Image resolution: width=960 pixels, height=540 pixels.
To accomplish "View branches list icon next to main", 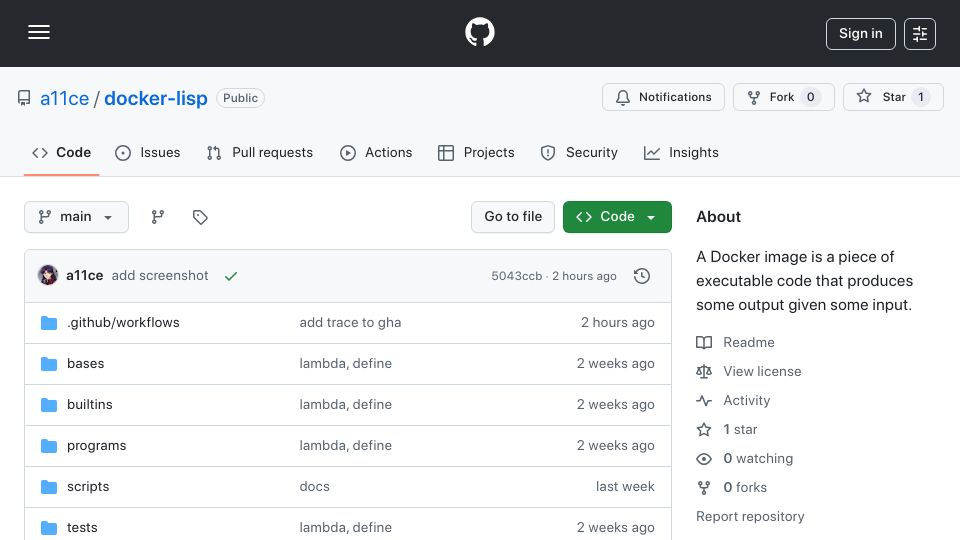I will 158,217.
